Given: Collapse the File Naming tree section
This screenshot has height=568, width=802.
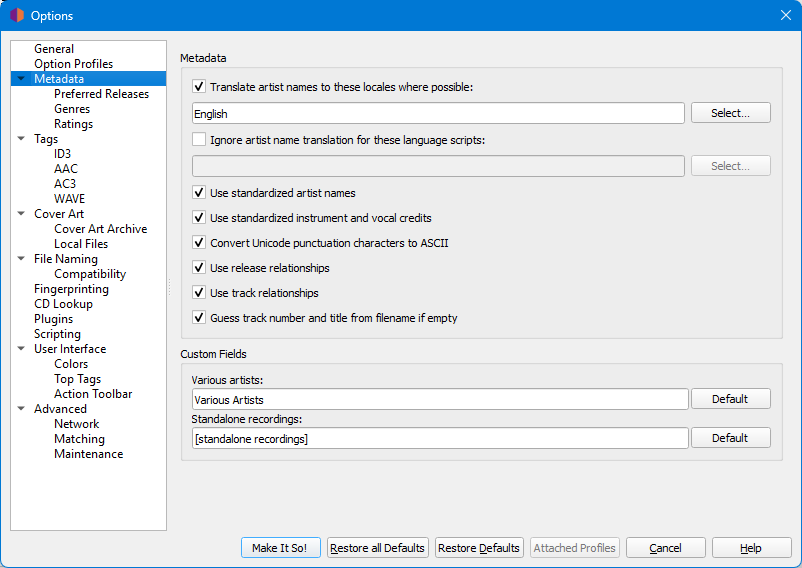Looking at the screenshot, I should (x=21, y=259).
